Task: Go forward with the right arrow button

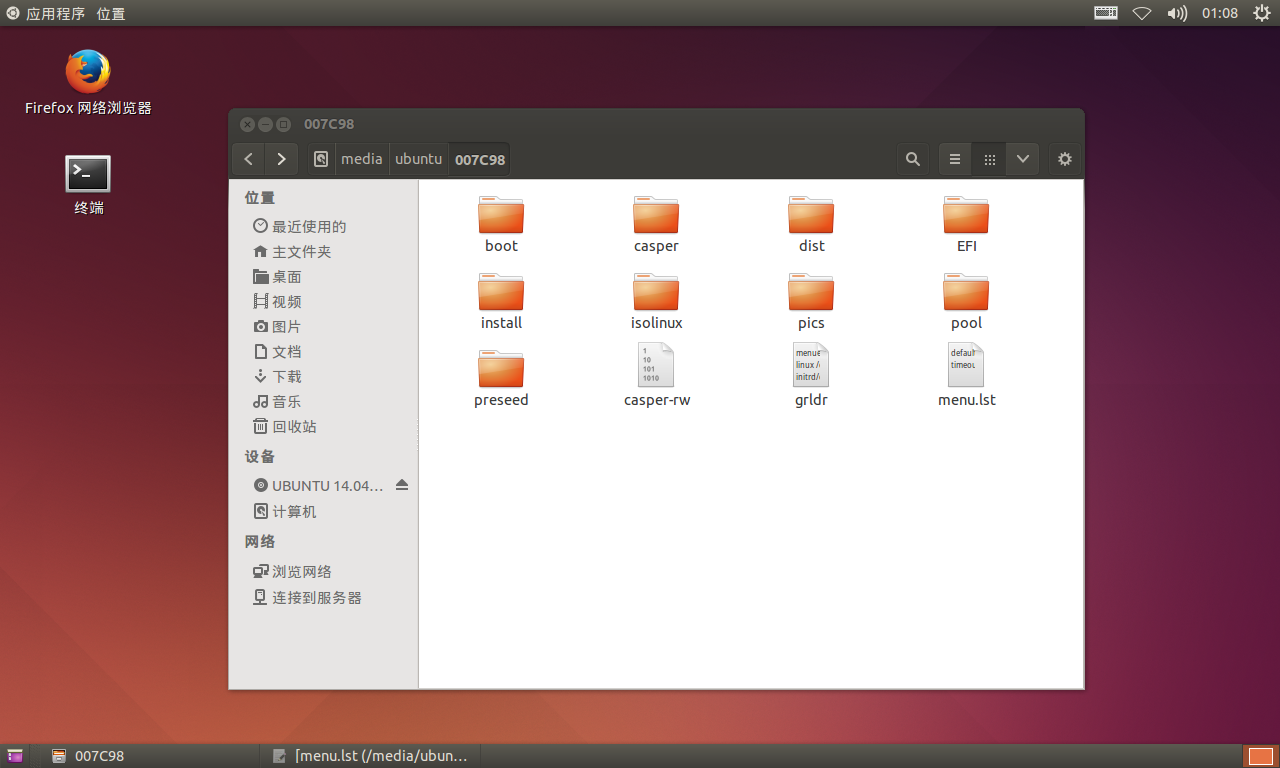Action: (x=281, y=159)
